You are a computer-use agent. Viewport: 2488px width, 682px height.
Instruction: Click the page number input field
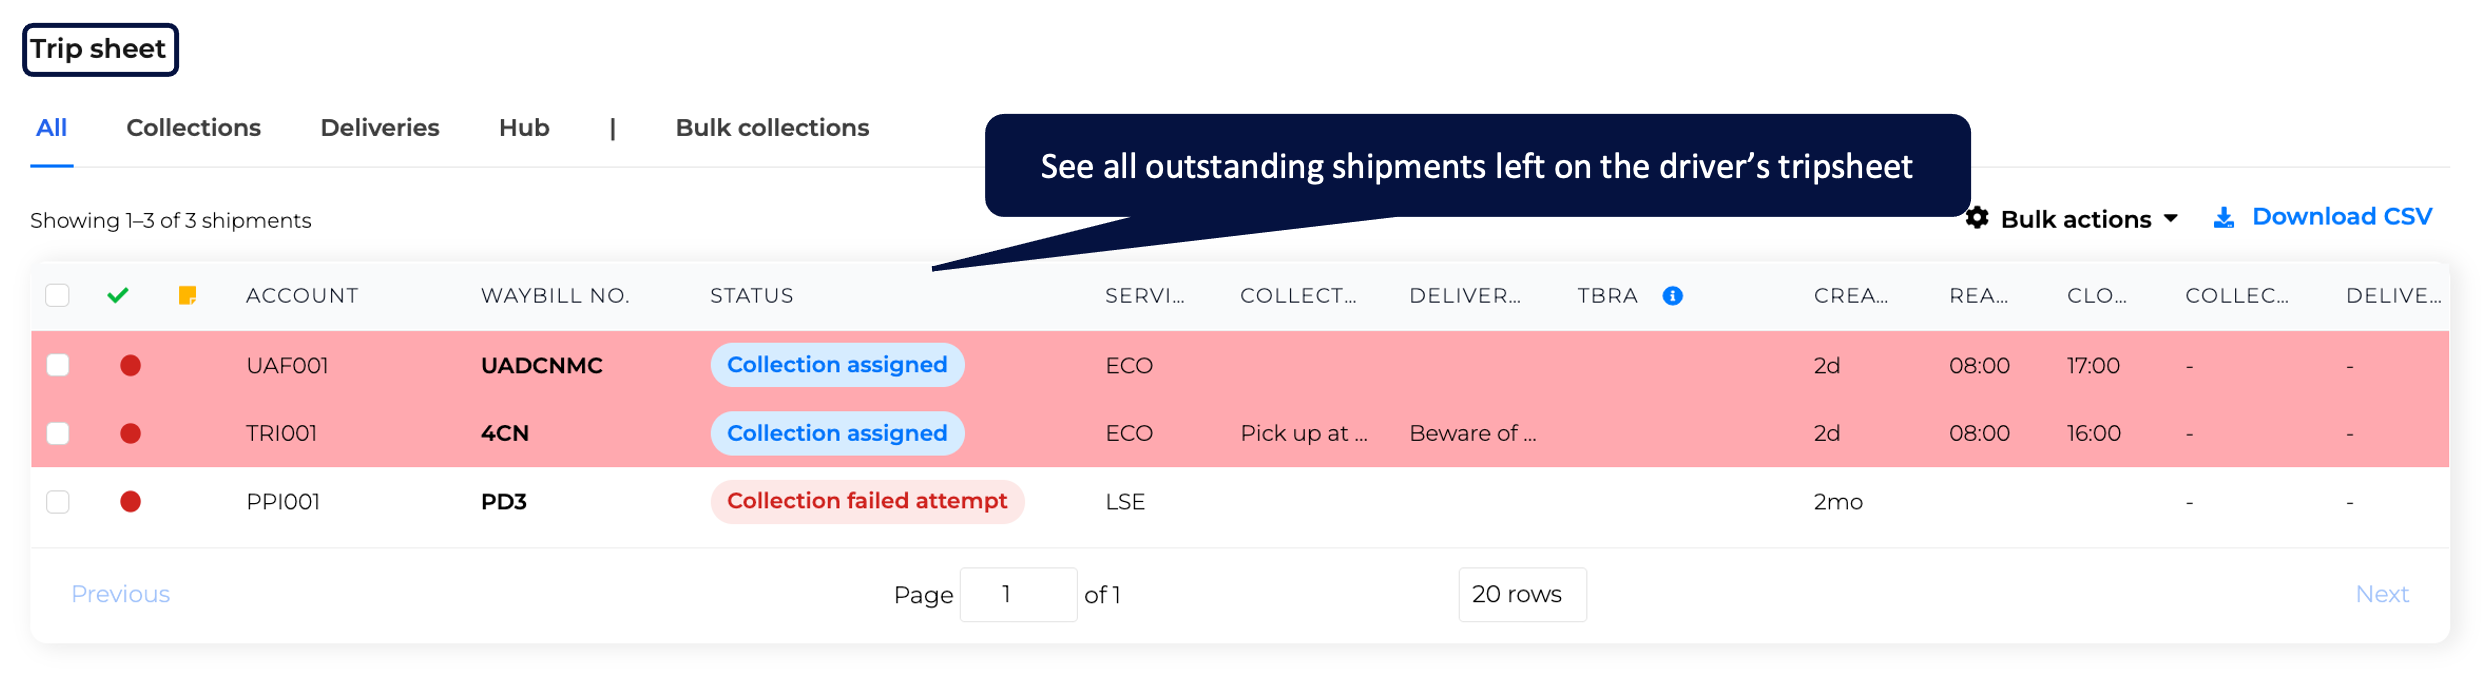(x=1018, y=594)
